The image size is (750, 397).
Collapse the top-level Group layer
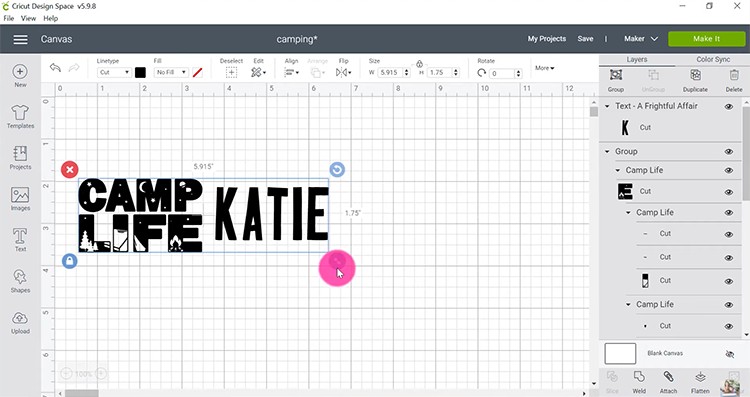tap(607, 152)
